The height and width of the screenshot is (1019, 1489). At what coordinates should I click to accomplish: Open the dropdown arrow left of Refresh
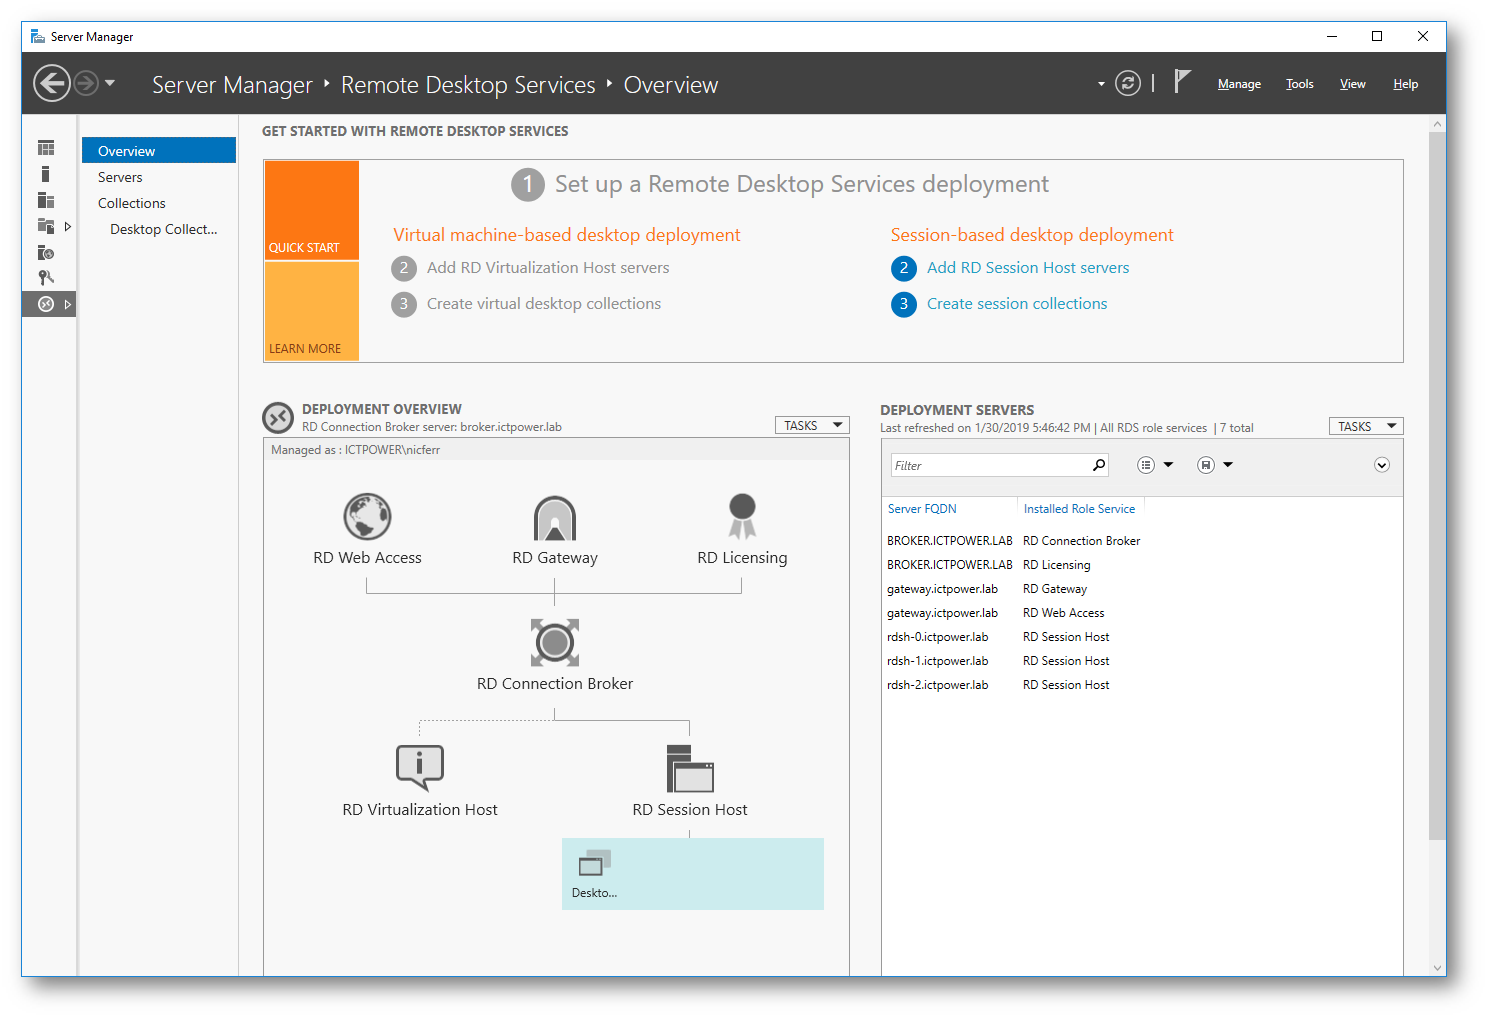coord(1101,84)
